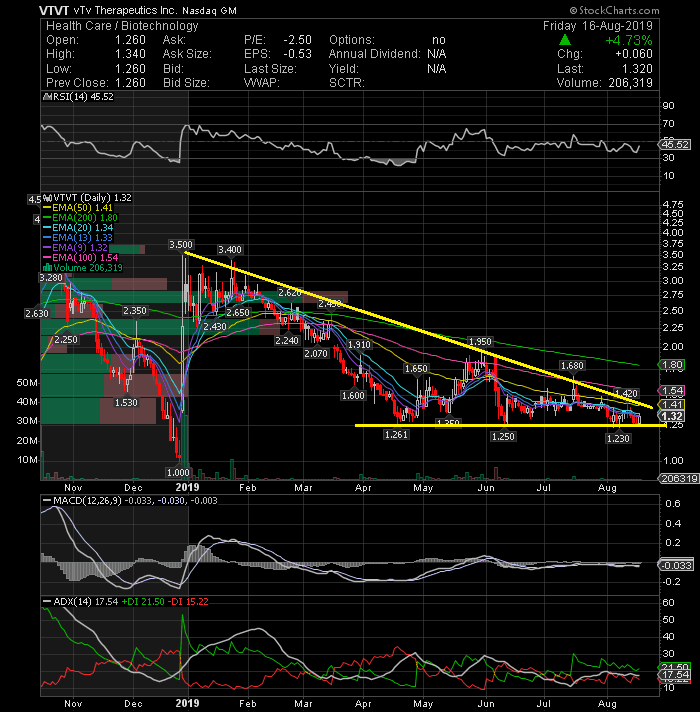
Task: Click the 21.50 +DI tag on the ADX axis
Action: (x=675, y=667)
